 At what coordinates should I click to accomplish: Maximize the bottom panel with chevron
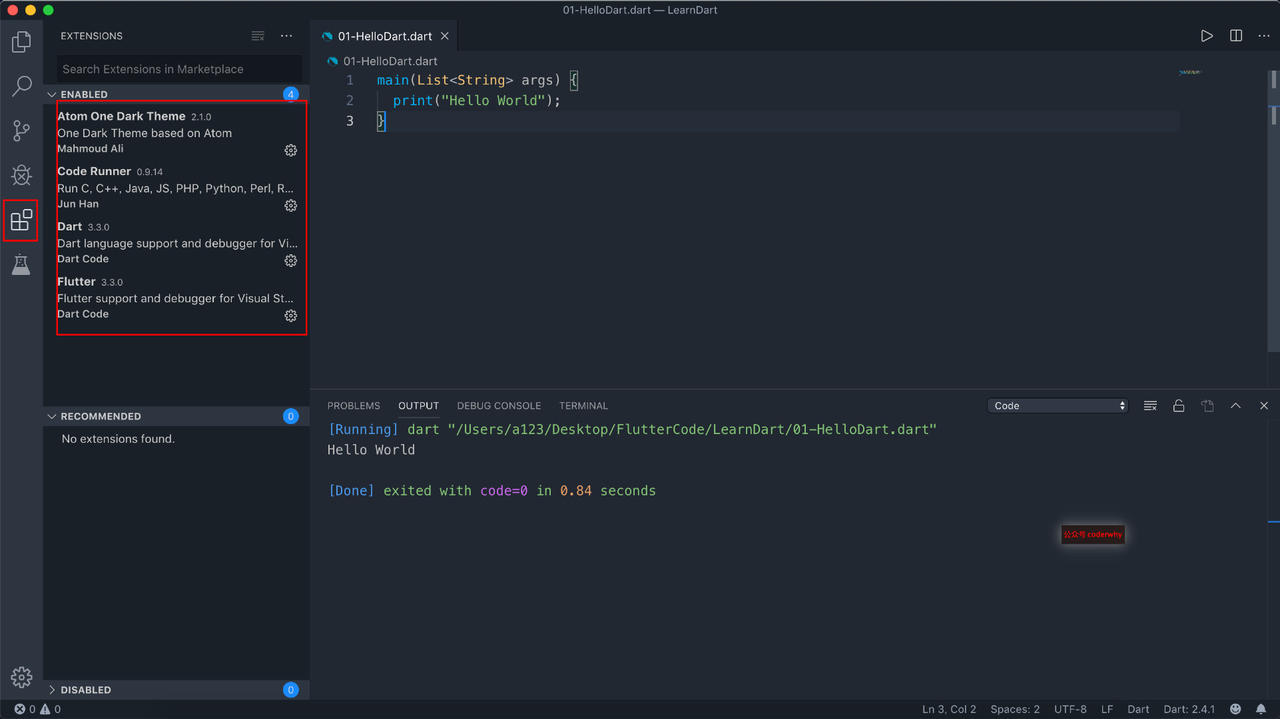[x=1236, y=406]
